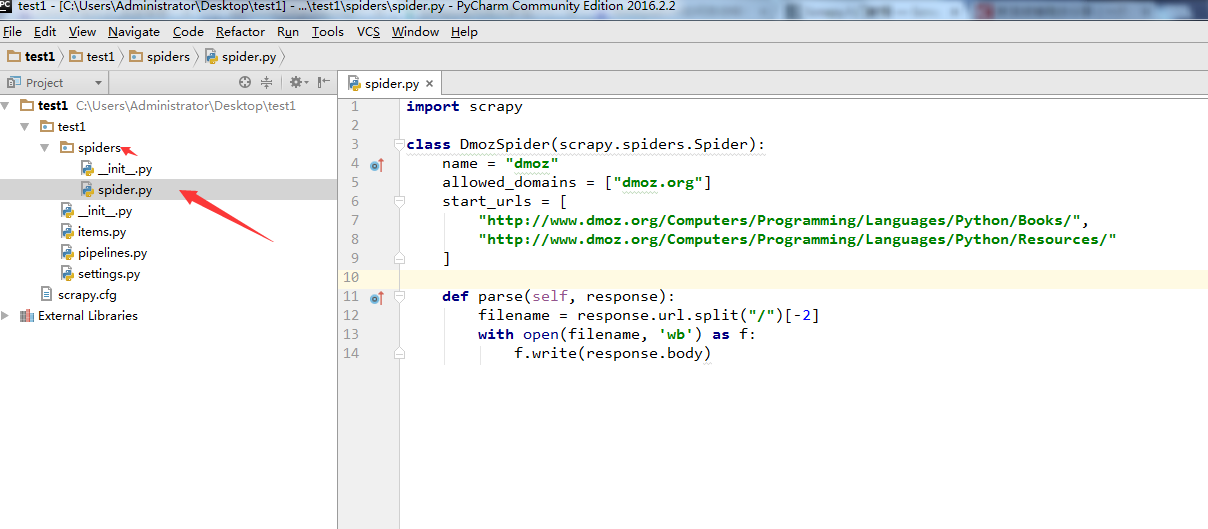Click the fold end marker at line 14
Screen dimensions: 1208x529
pos(399,354)
